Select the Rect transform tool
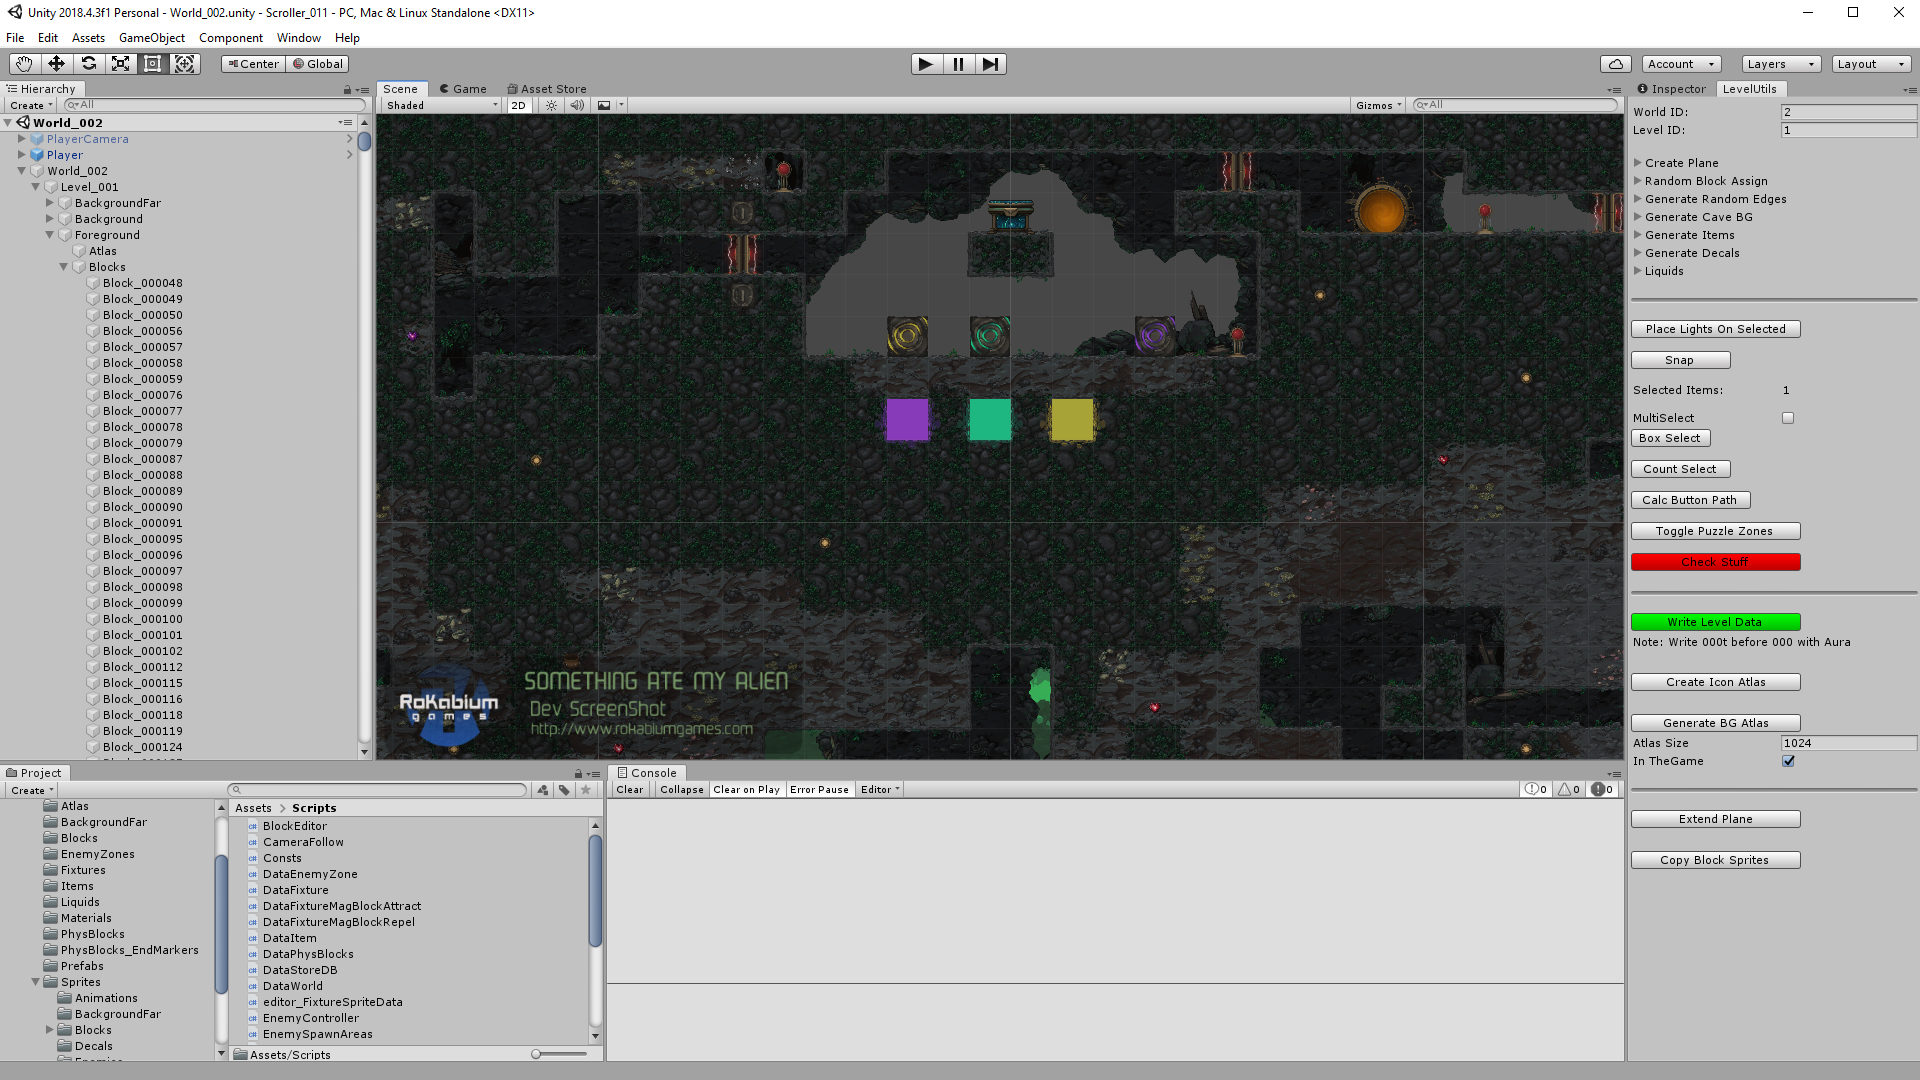The width and height of the screenshot is (1920, 1080). coord(152,64)
